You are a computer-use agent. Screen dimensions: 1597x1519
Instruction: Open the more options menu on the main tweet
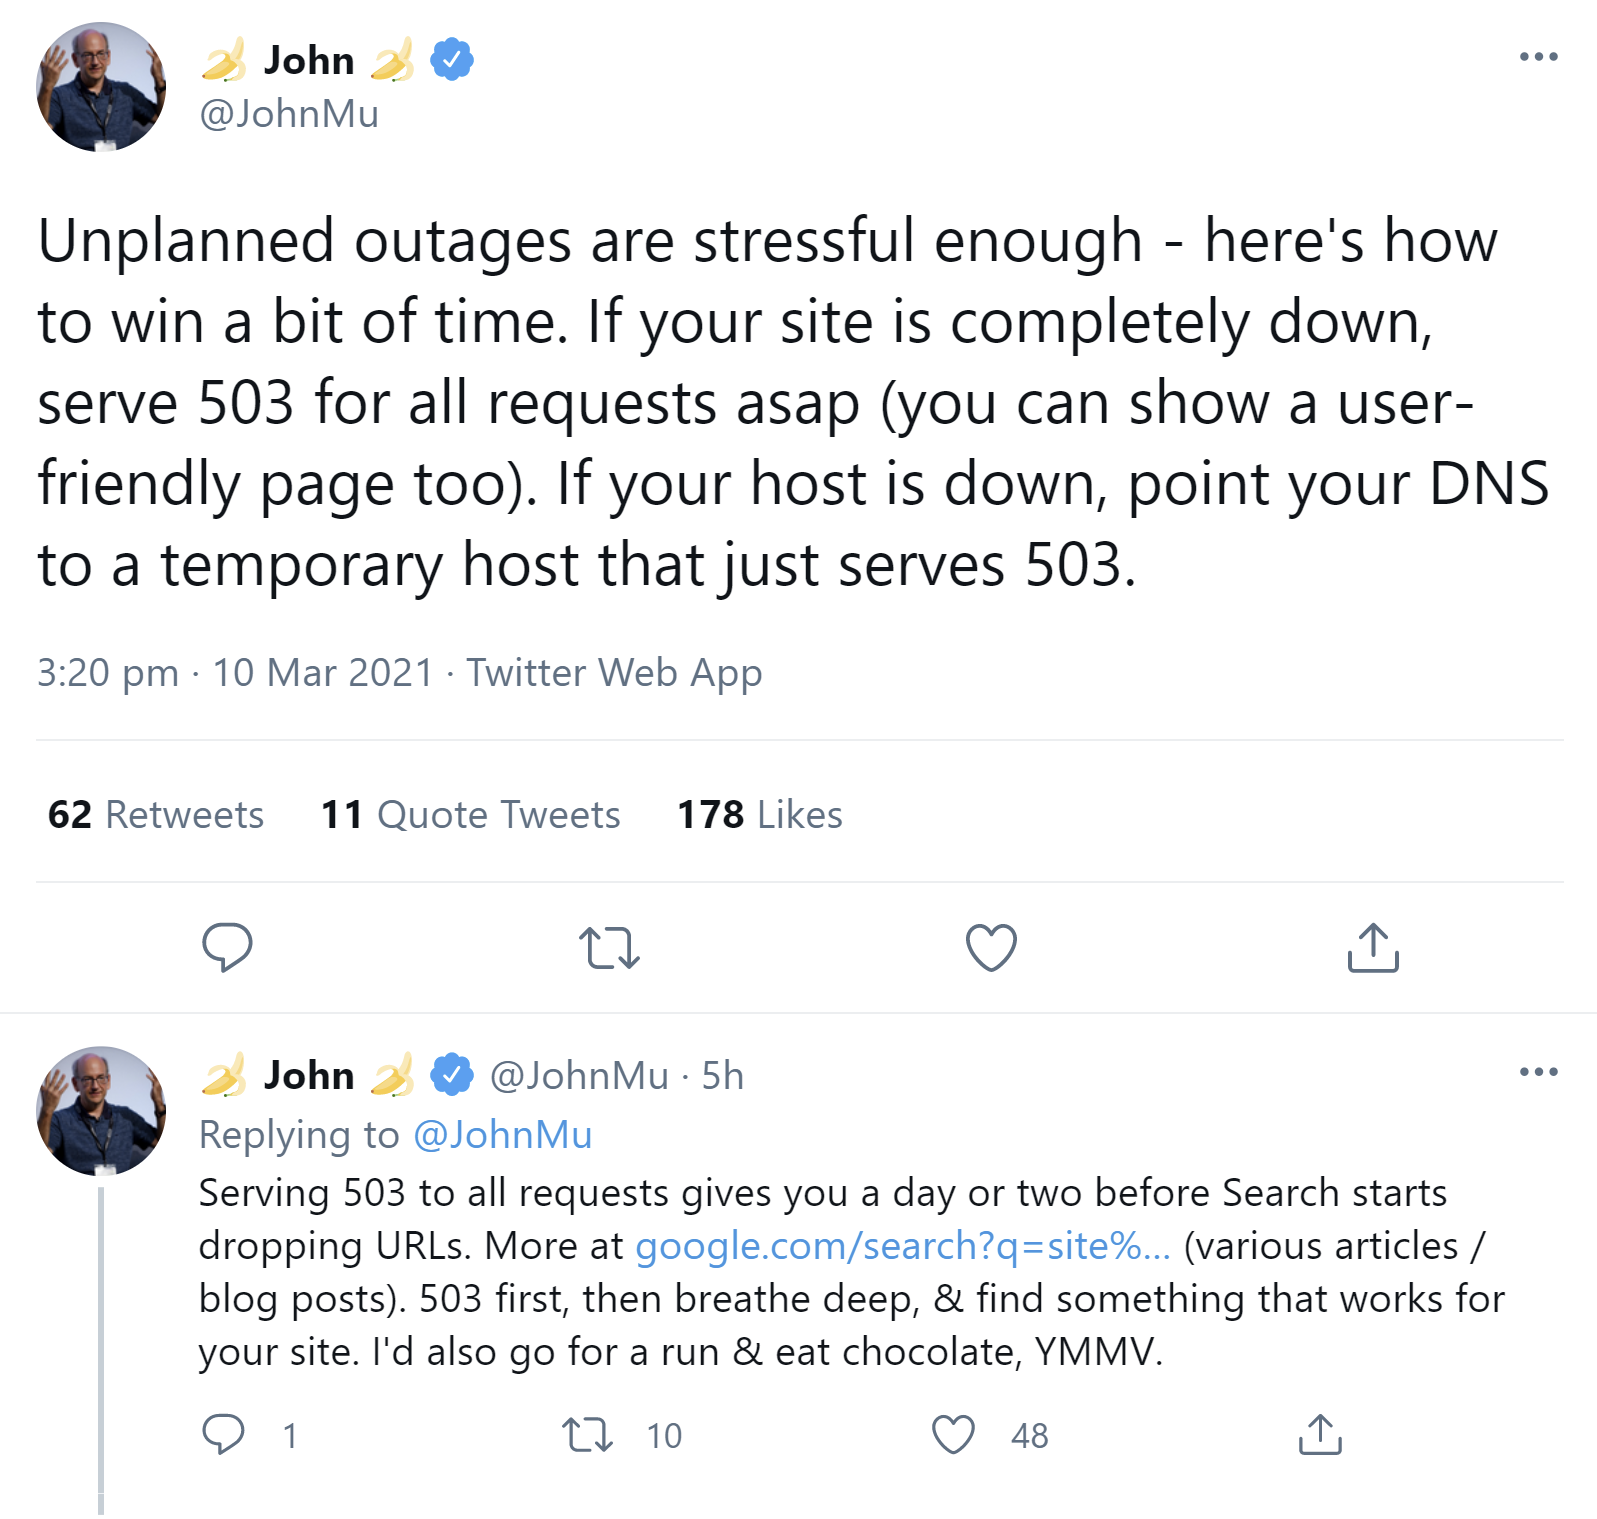tap(1540, 56)
